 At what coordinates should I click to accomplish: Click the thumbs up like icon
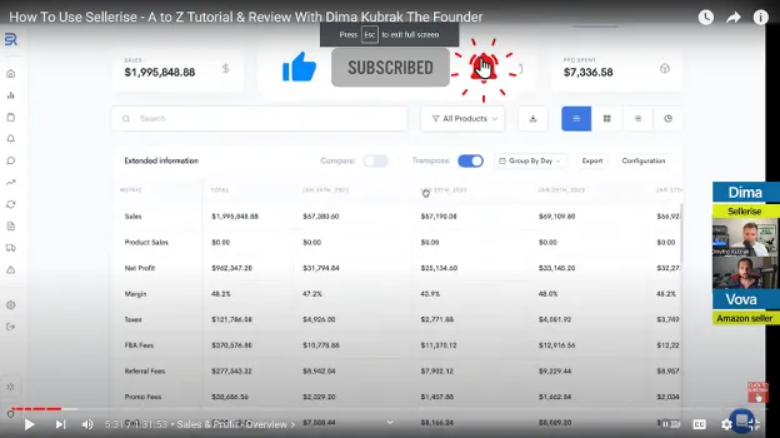tap(299, 67)
